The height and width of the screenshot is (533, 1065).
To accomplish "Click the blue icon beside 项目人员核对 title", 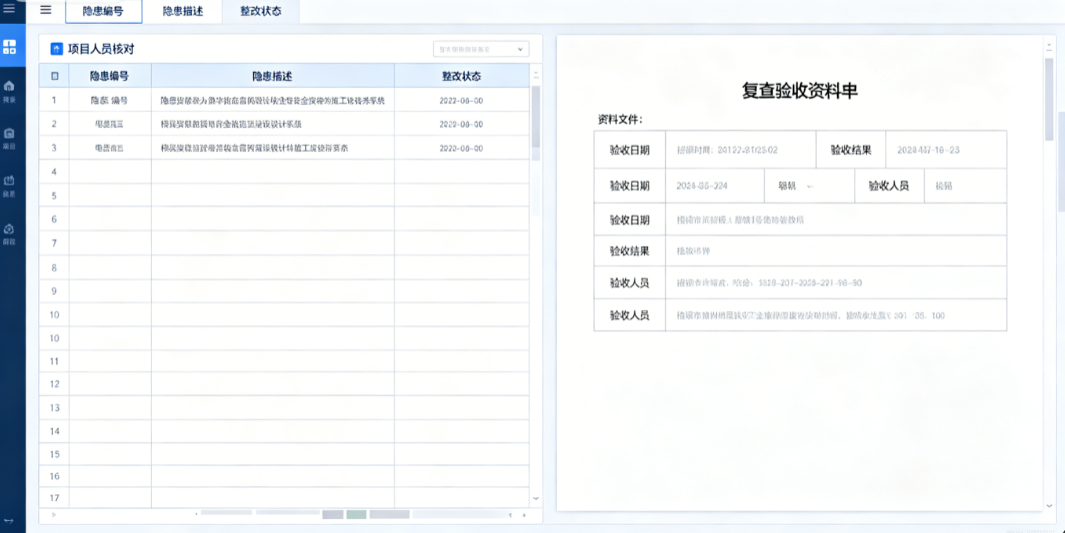I will (57, 49).
